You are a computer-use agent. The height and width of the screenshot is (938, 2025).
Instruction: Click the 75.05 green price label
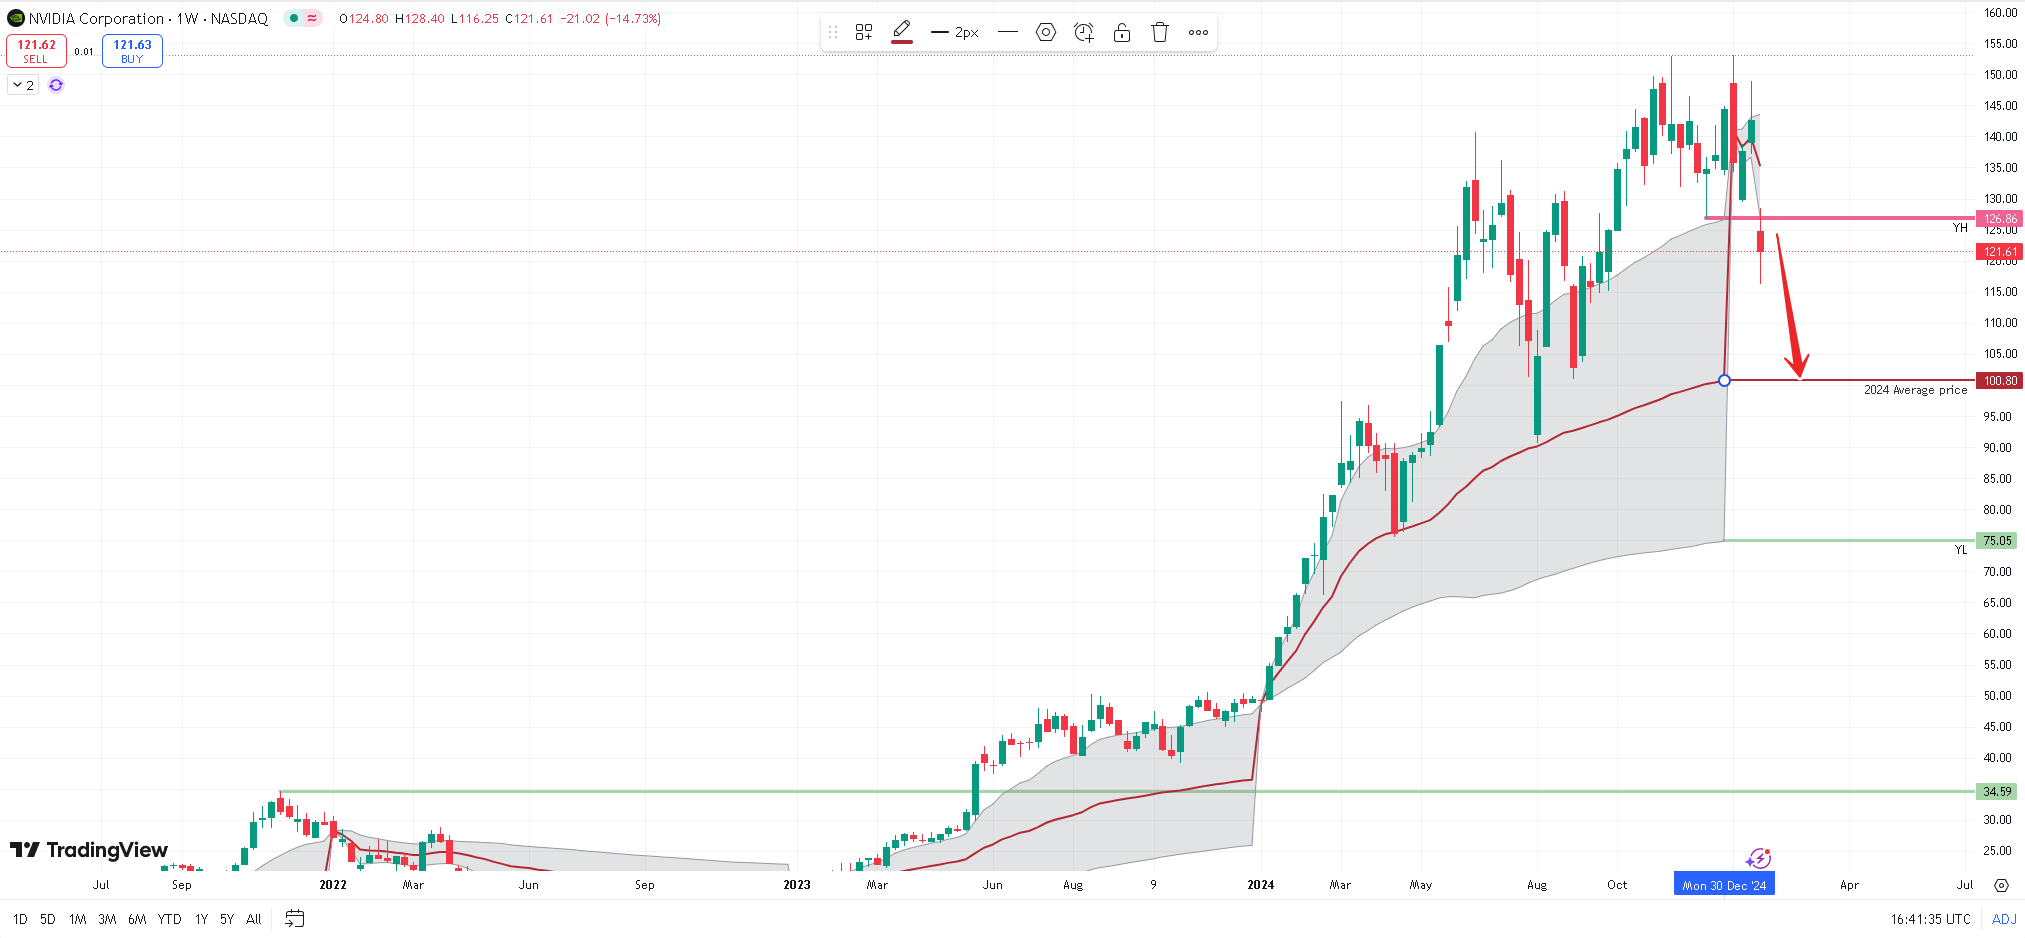tap(1997, 541)
